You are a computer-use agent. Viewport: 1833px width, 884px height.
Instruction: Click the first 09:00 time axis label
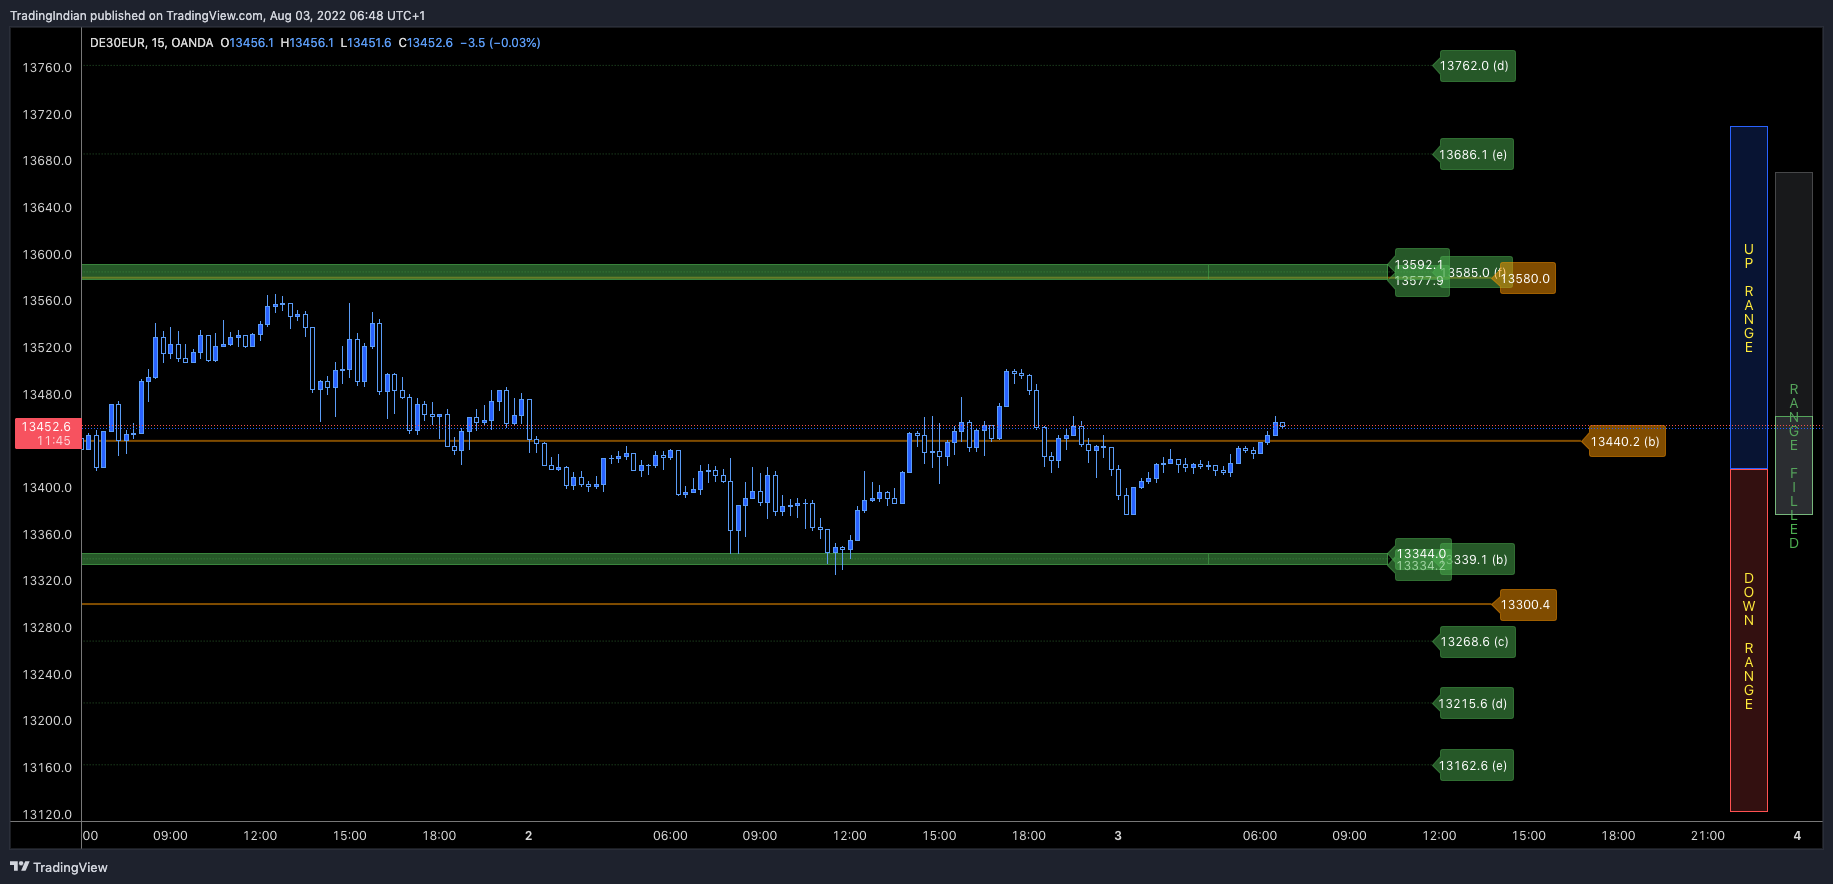(170, 836)
